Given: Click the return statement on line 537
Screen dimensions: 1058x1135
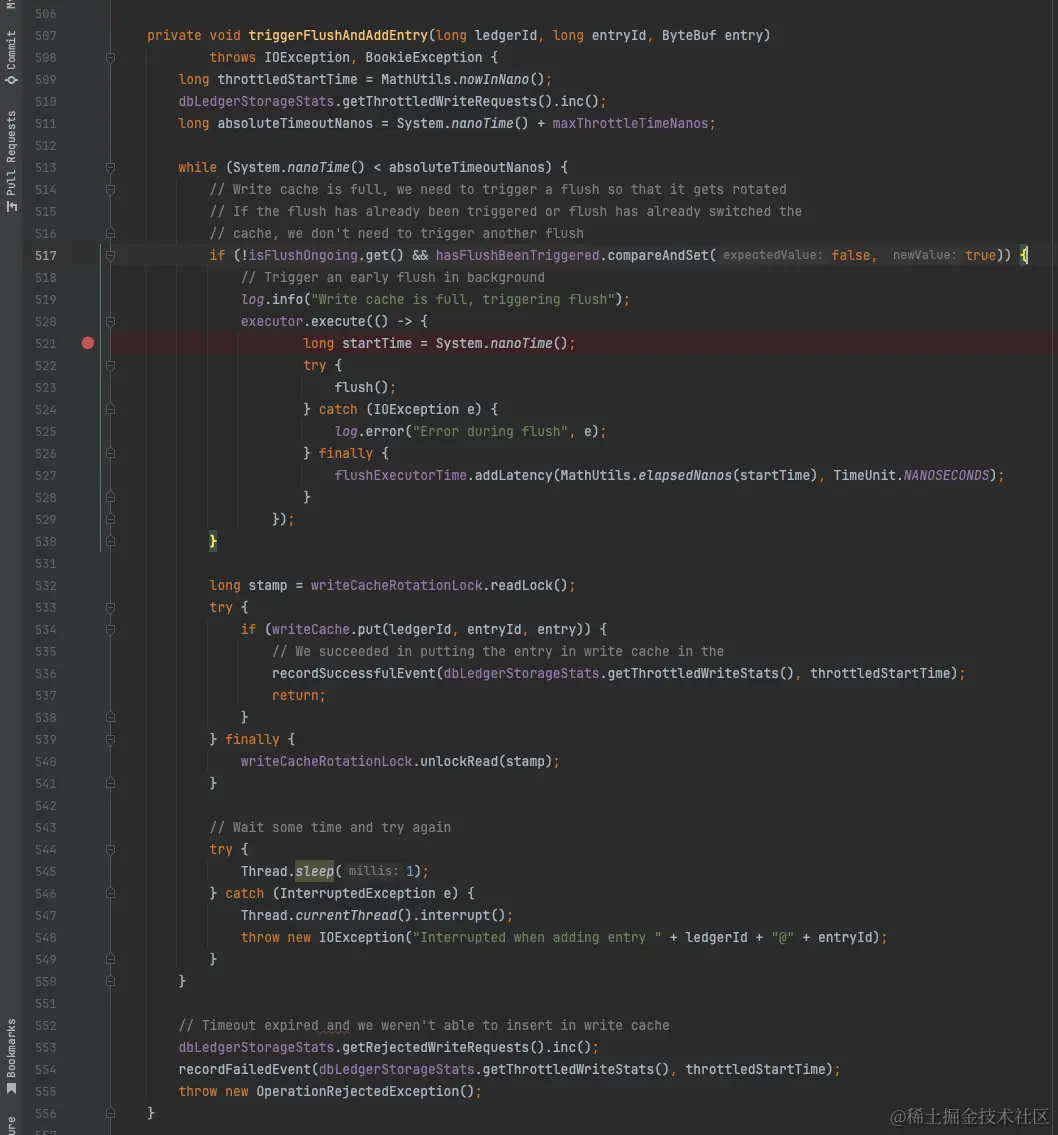Looking at the screenshot, I should [298, 696].
